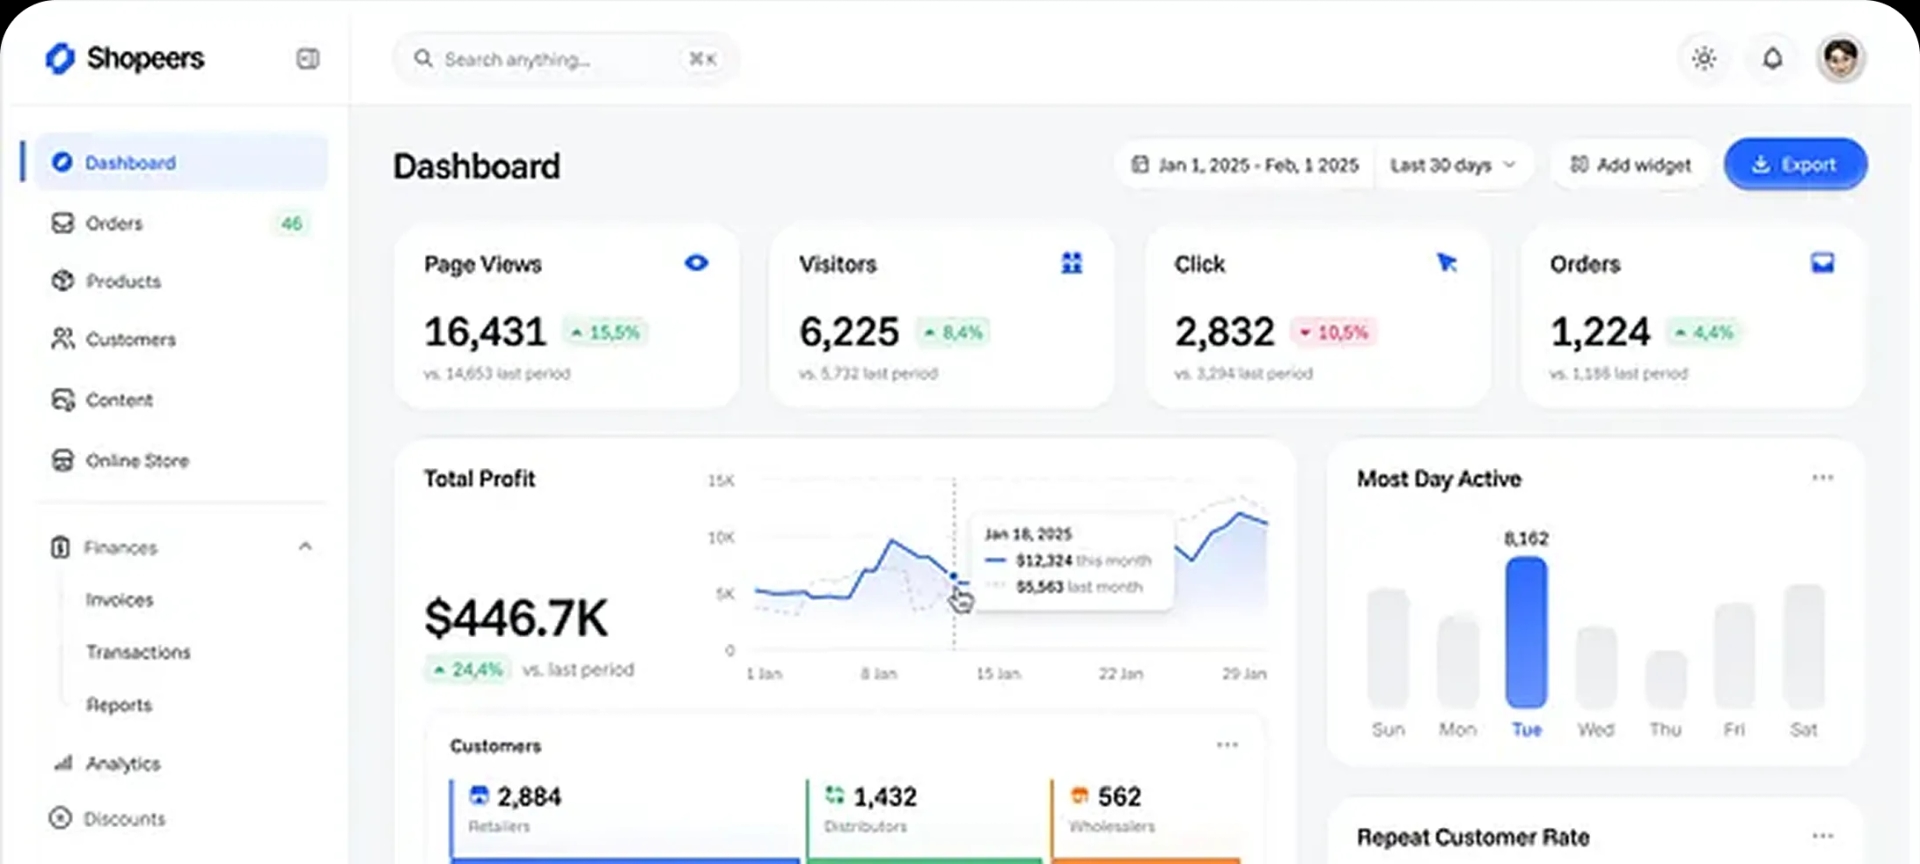Open Most Day Active options menu
1920x864 pixels.
[x=1823, y=478]
